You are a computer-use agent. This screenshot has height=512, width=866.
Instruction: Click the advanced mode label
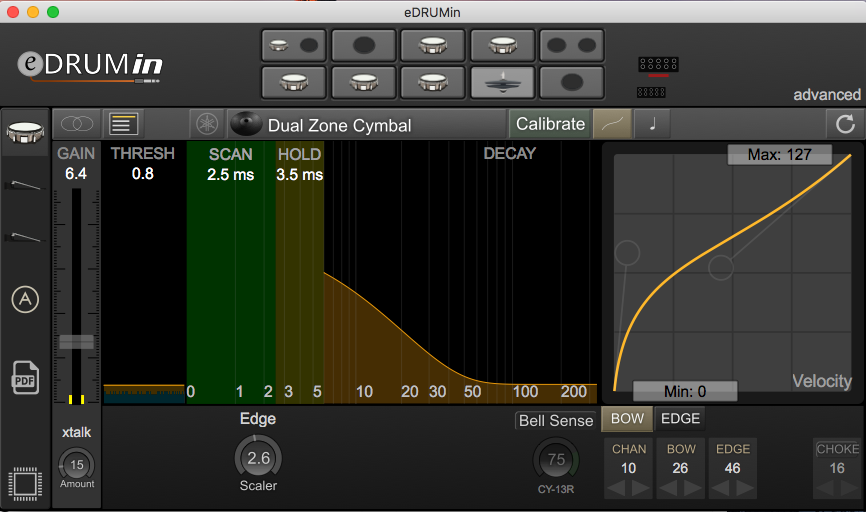[827, 95]
